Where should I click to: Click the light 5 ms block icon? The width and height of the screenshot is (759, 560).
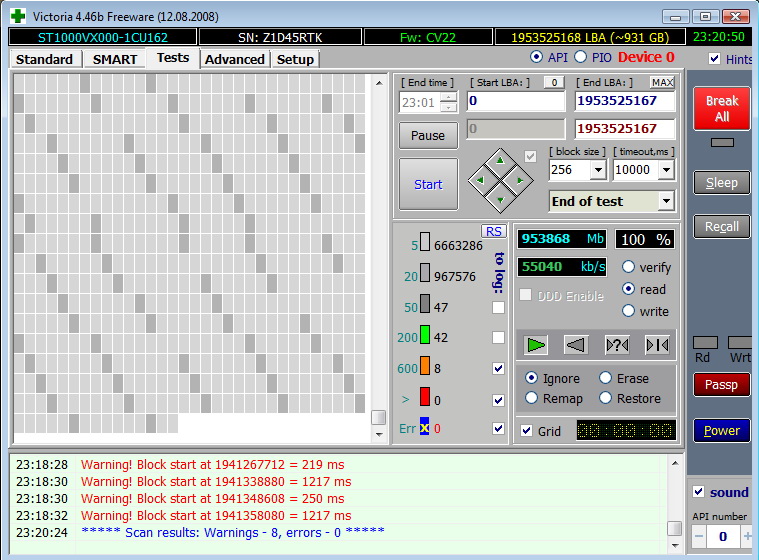425,242
